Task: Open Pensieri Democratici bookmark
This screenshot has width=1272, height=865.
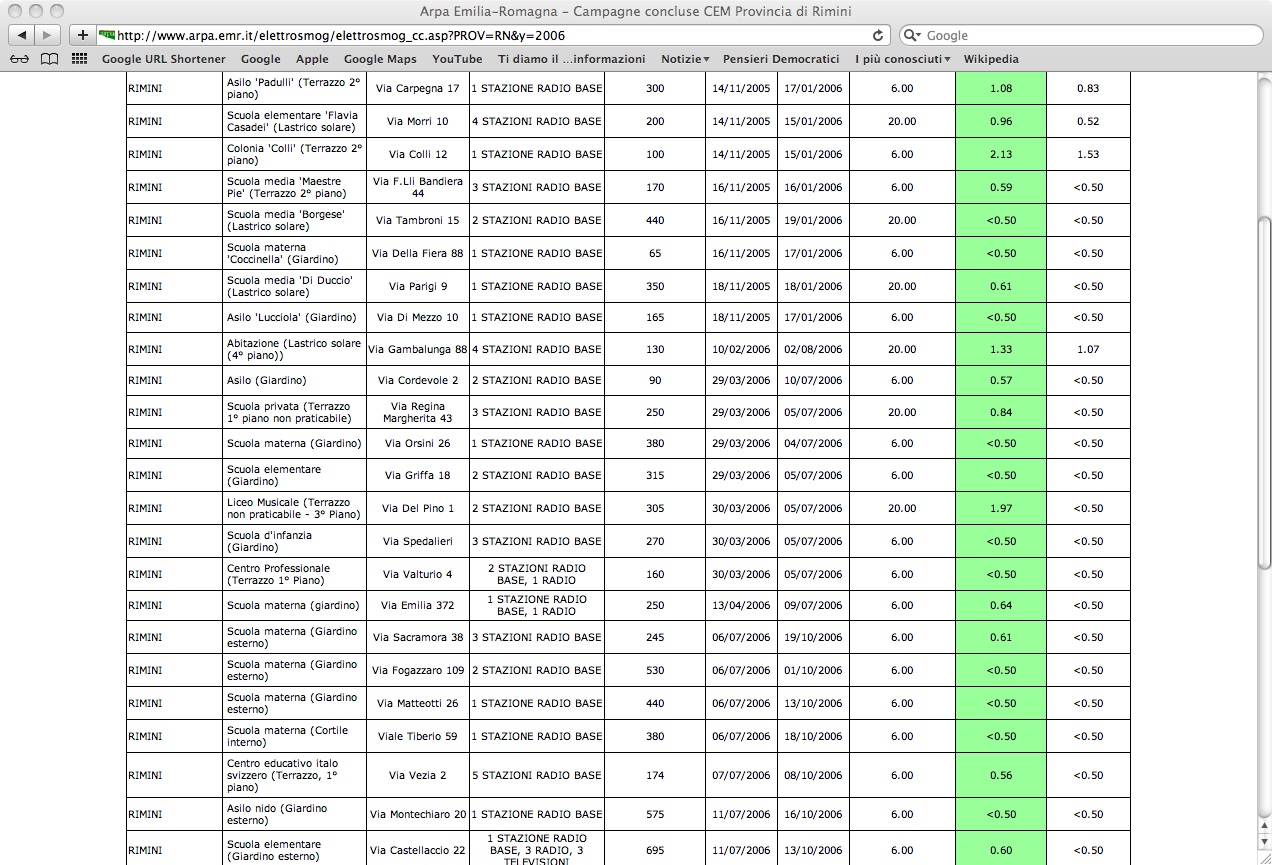Action: (781, 59)
